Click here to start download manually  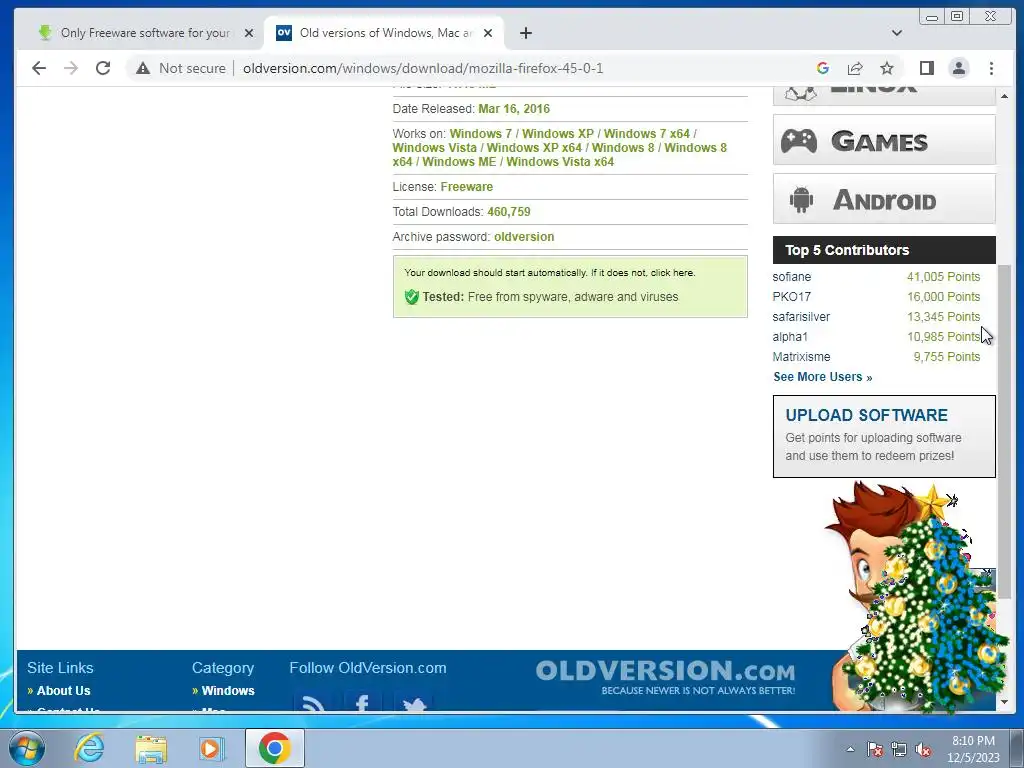click(672, 273)
